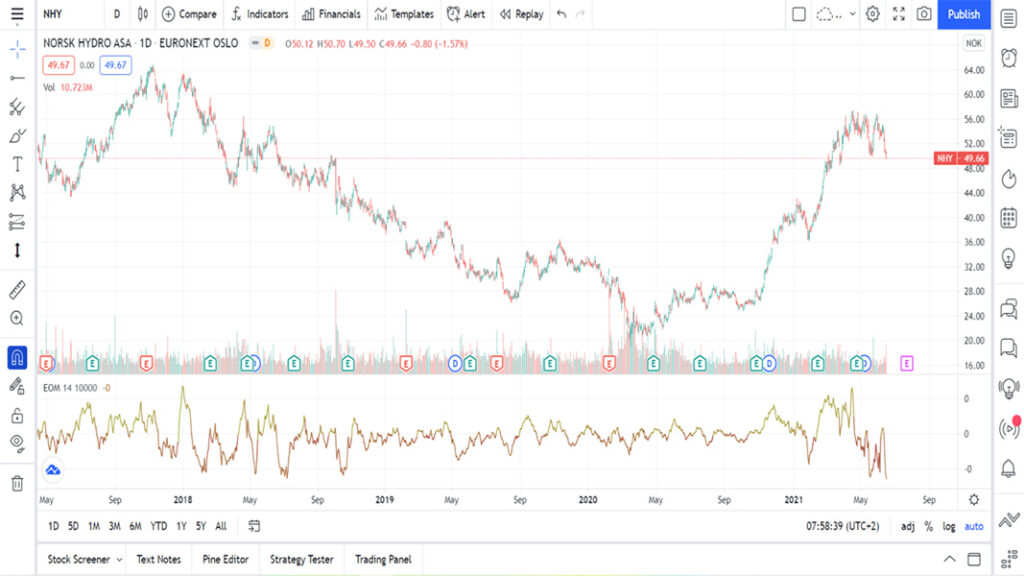Open the Indicators dialog
Viewport: 1024px width, 576px height.
tap(259, 14)
